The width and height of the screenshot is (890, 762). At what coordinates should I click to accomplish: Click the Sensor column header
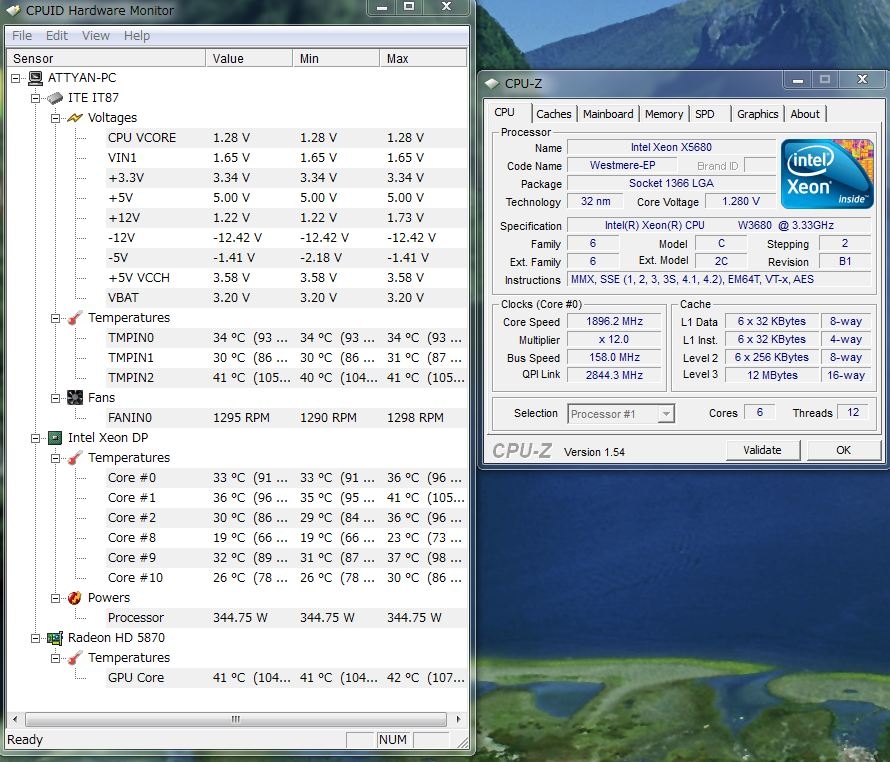106,58
